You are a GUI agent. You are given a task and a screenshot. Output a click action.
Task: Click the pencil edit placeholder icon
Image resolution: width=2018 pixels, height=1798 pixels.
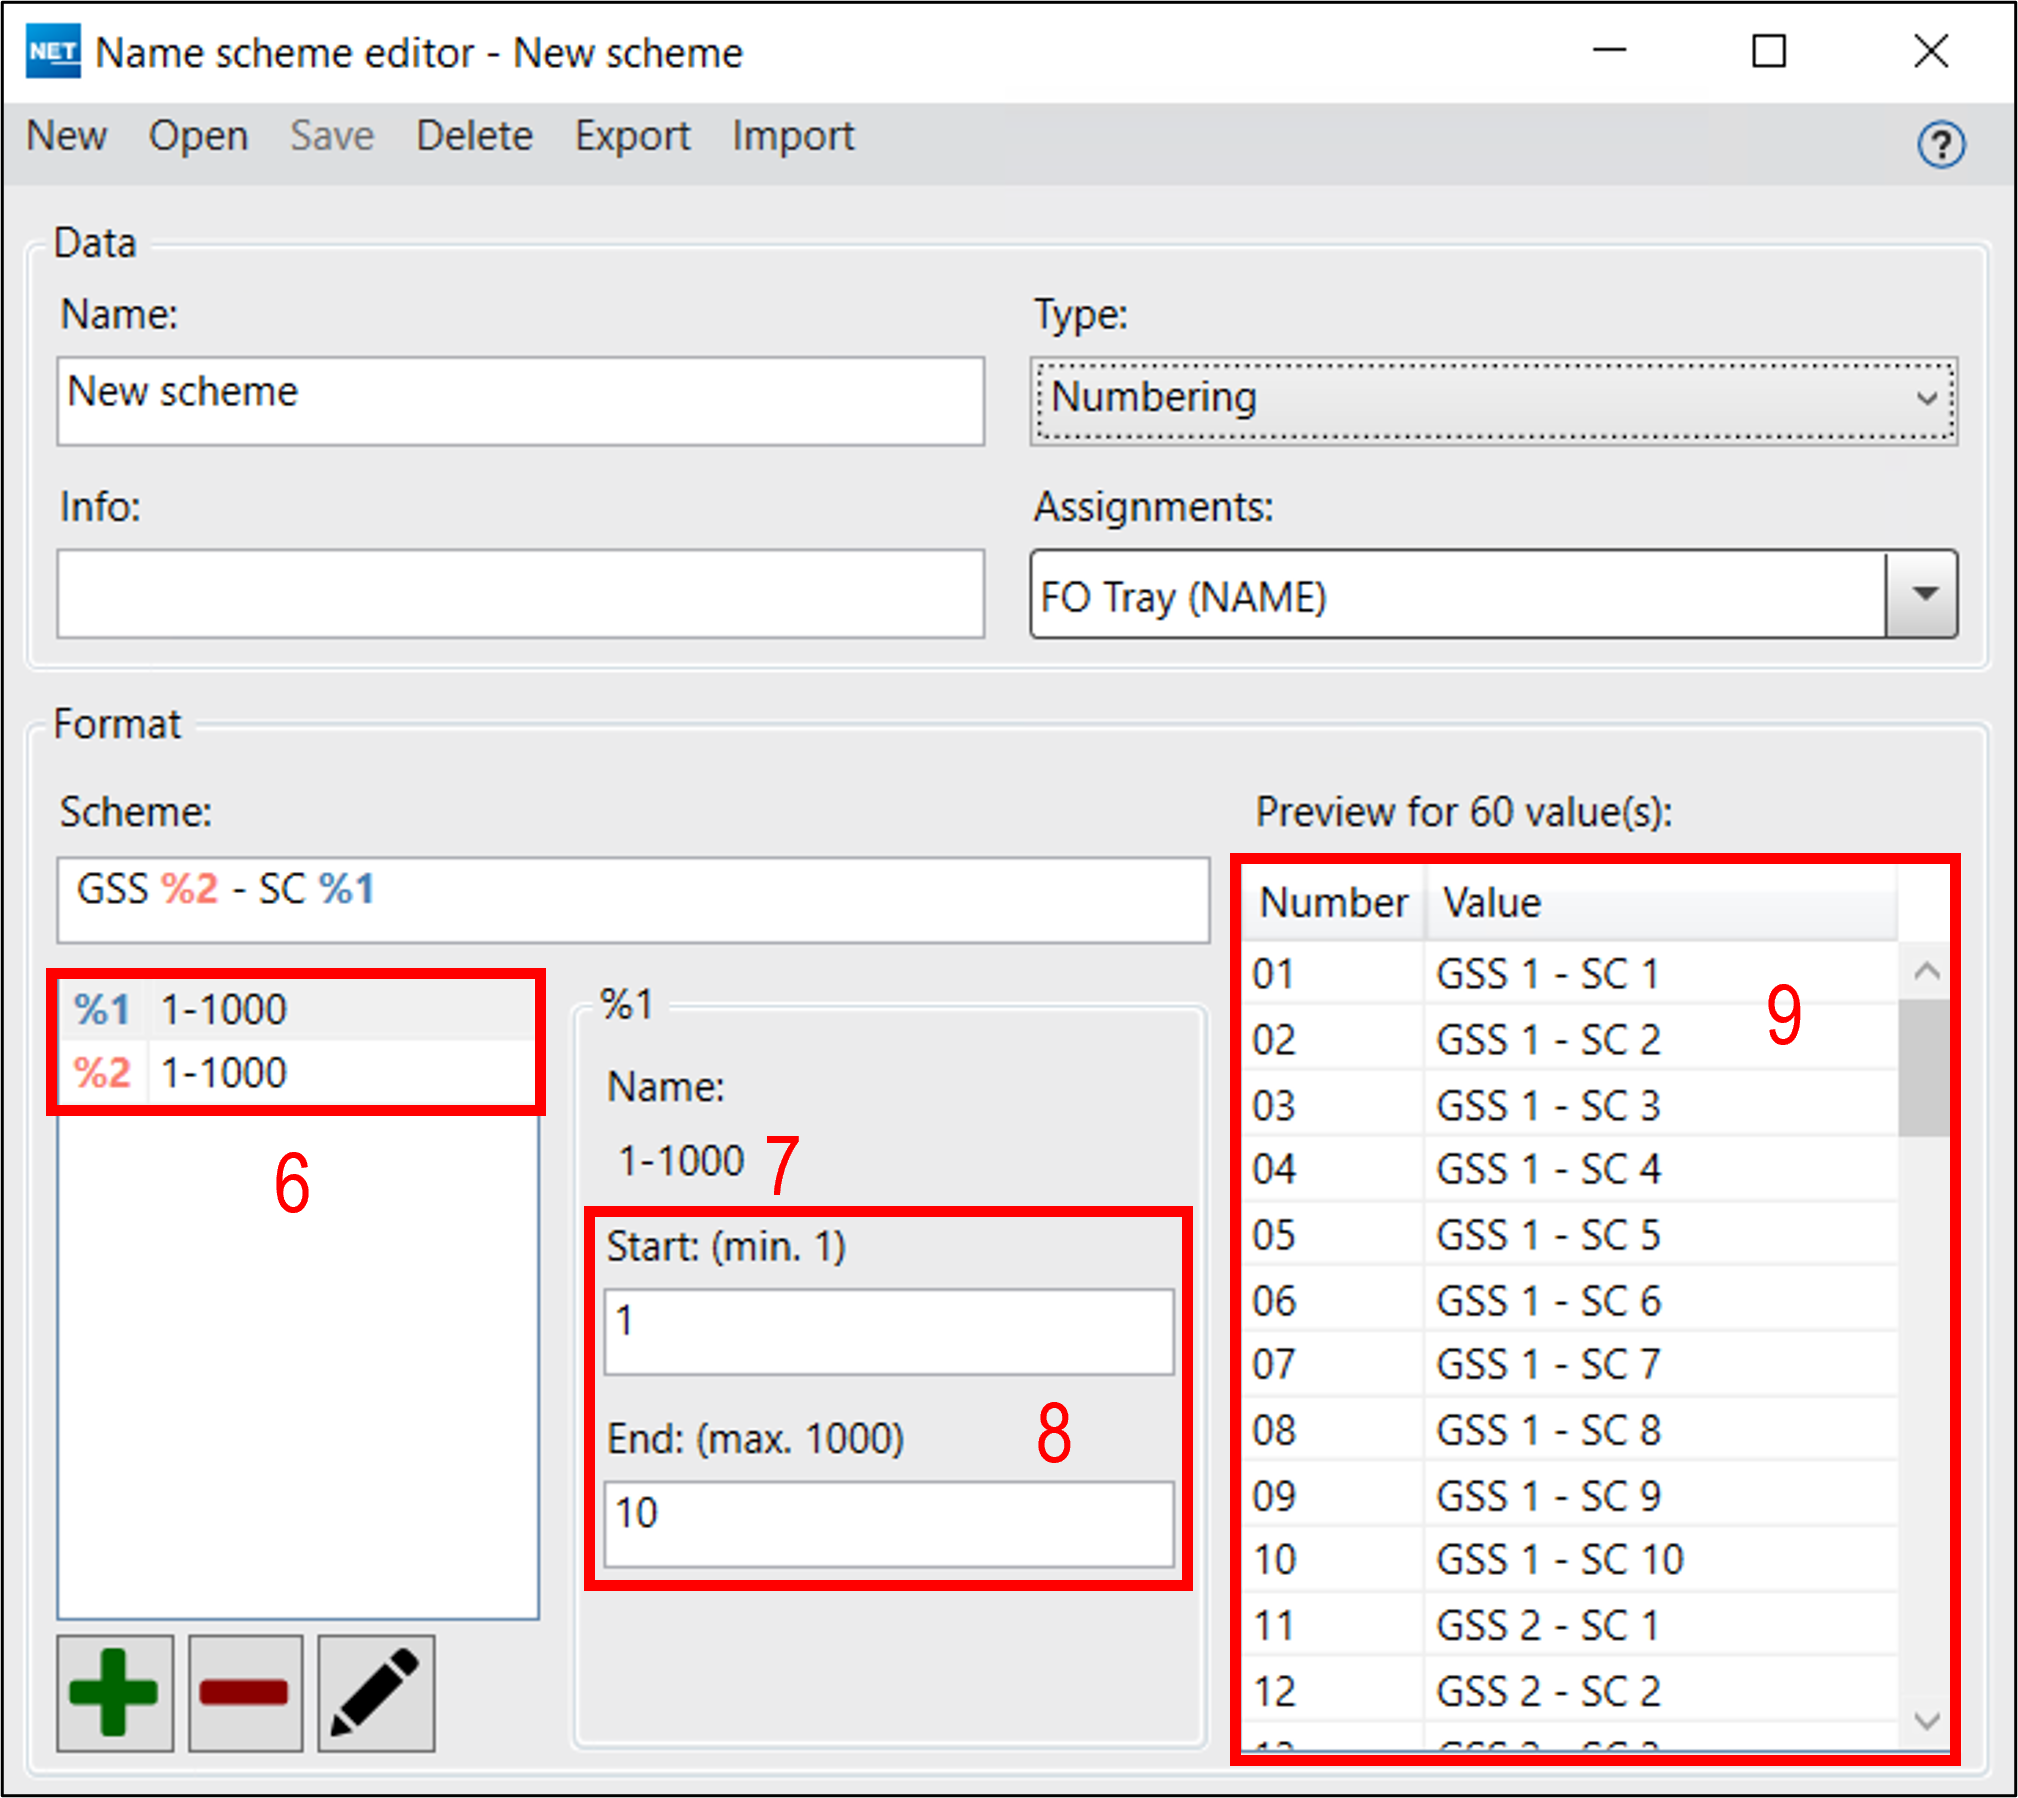click(376, 1692)
